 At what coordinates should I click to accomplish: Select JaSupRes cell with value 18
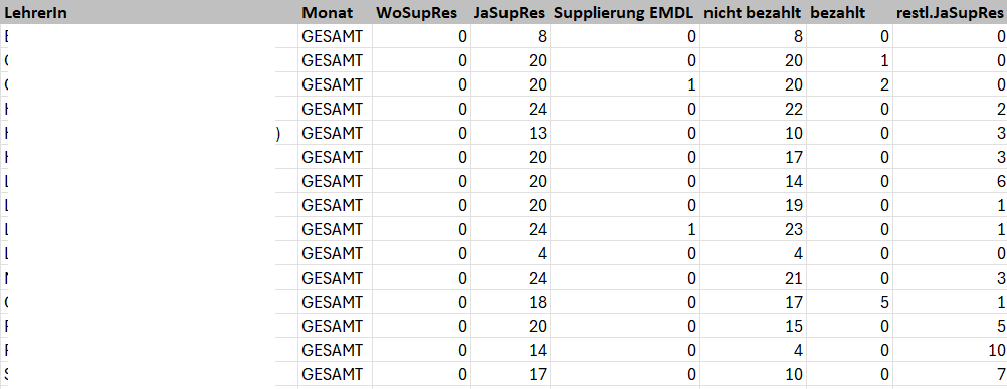coord(510,302)
